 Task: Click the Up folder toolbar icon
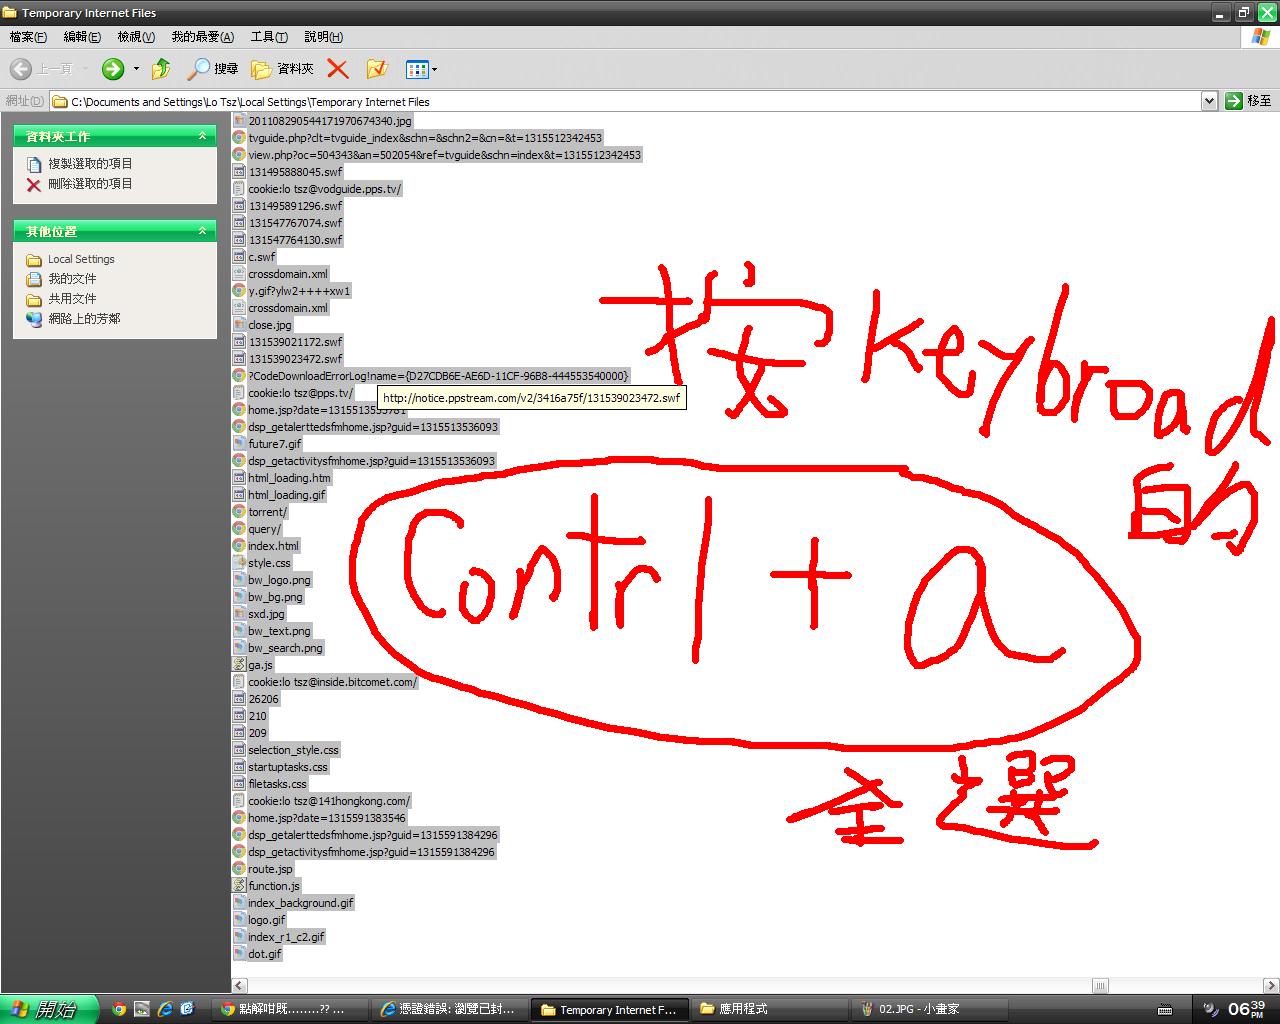point(161,69)
